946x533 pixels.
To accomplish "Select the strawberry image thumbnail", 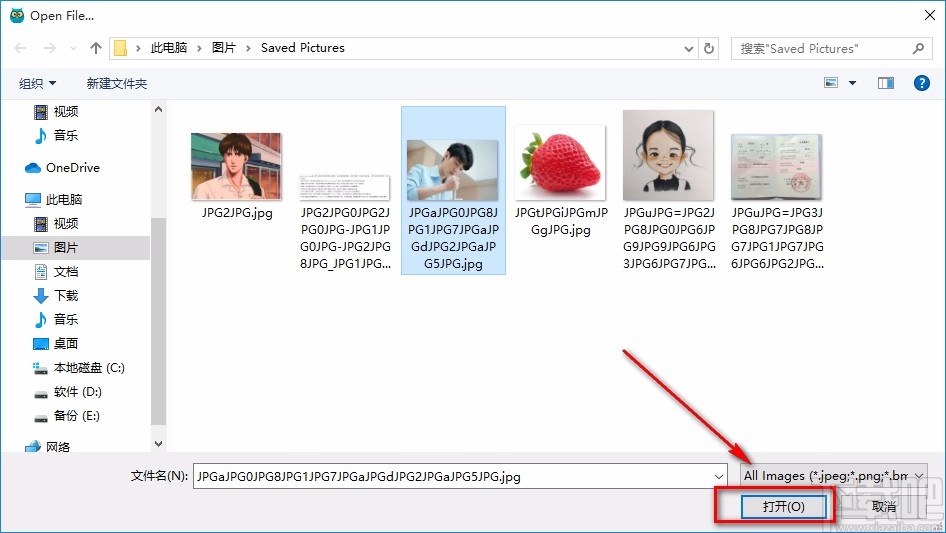I will [x=560, y=162].
